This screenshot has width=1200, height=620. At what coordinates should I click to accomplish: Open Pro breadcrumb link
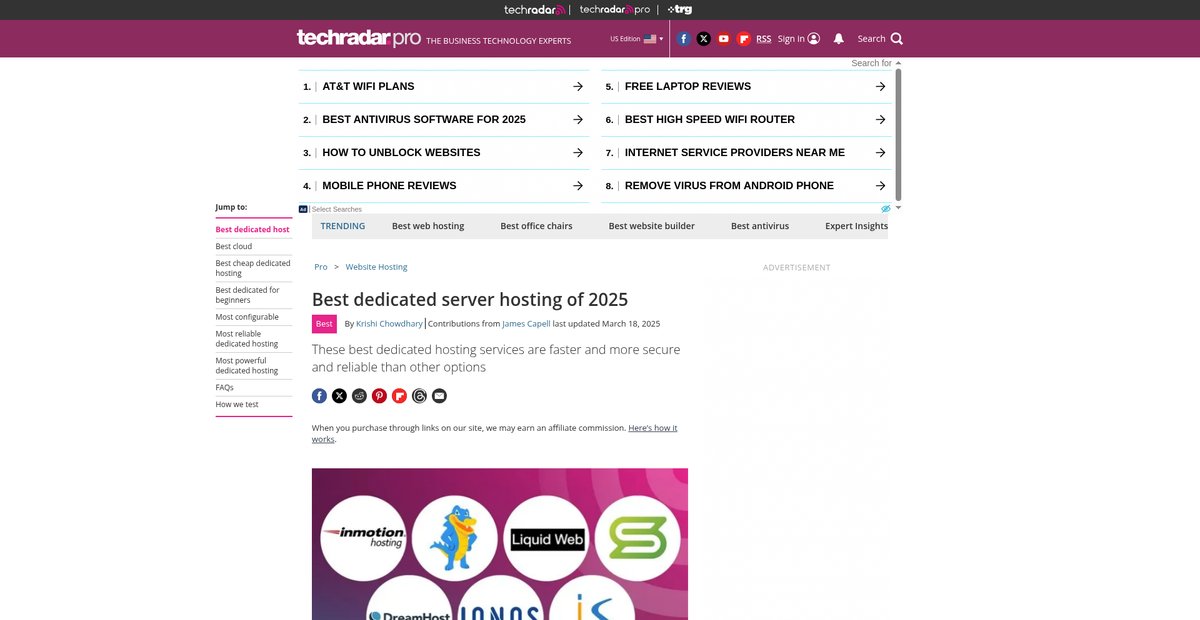[x=321, y=267]
